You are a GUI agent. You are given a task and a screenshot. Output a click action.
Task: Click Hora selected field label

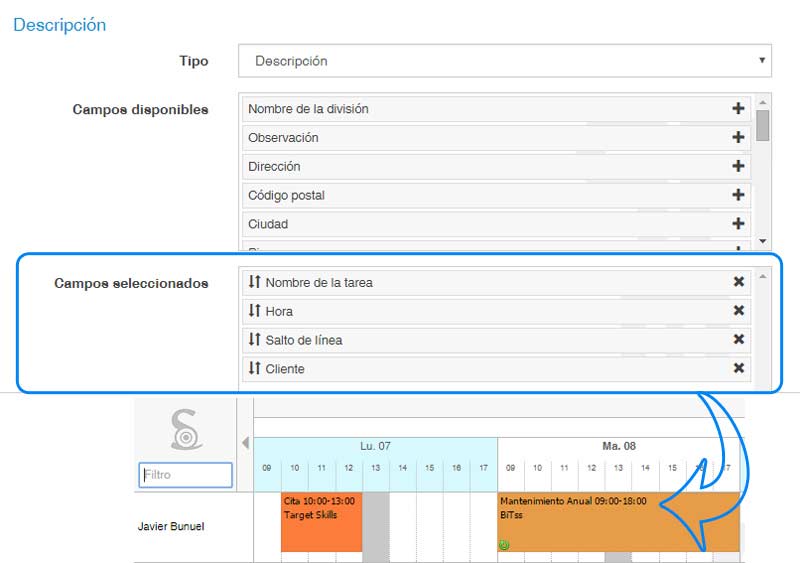[x=279, y=311]
